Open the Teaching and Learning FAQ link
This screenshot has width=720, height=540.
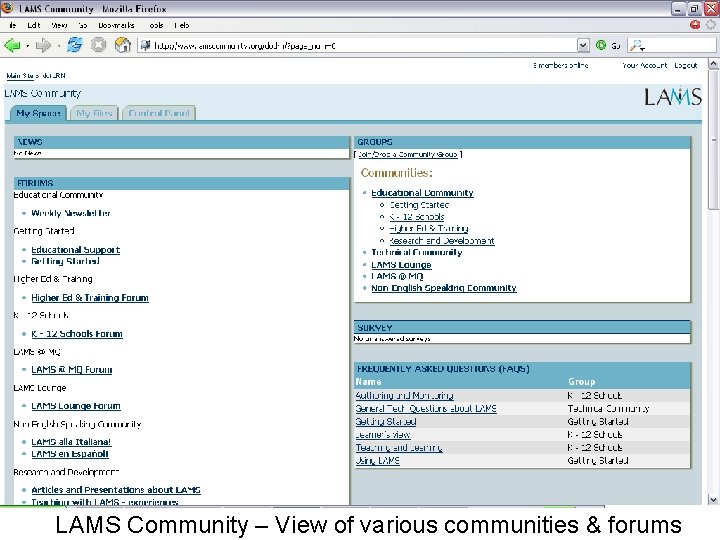399,448
